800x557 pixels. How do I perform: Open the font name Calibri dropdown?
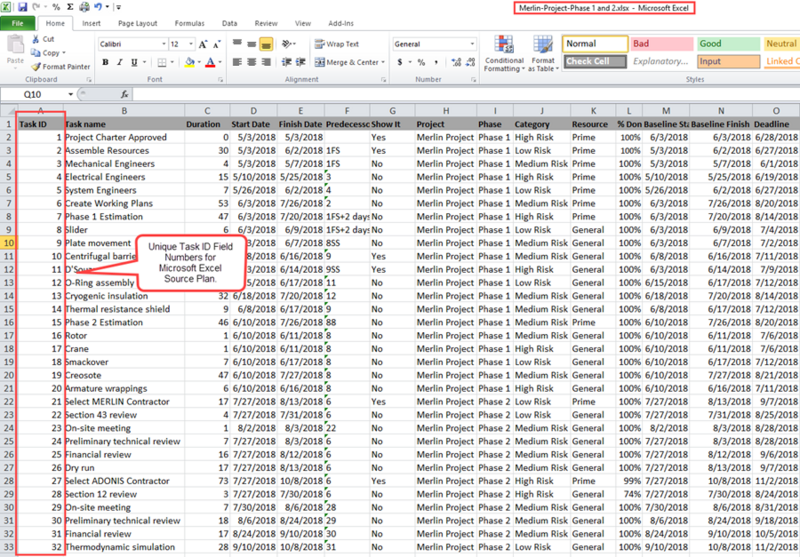point(164,44)
